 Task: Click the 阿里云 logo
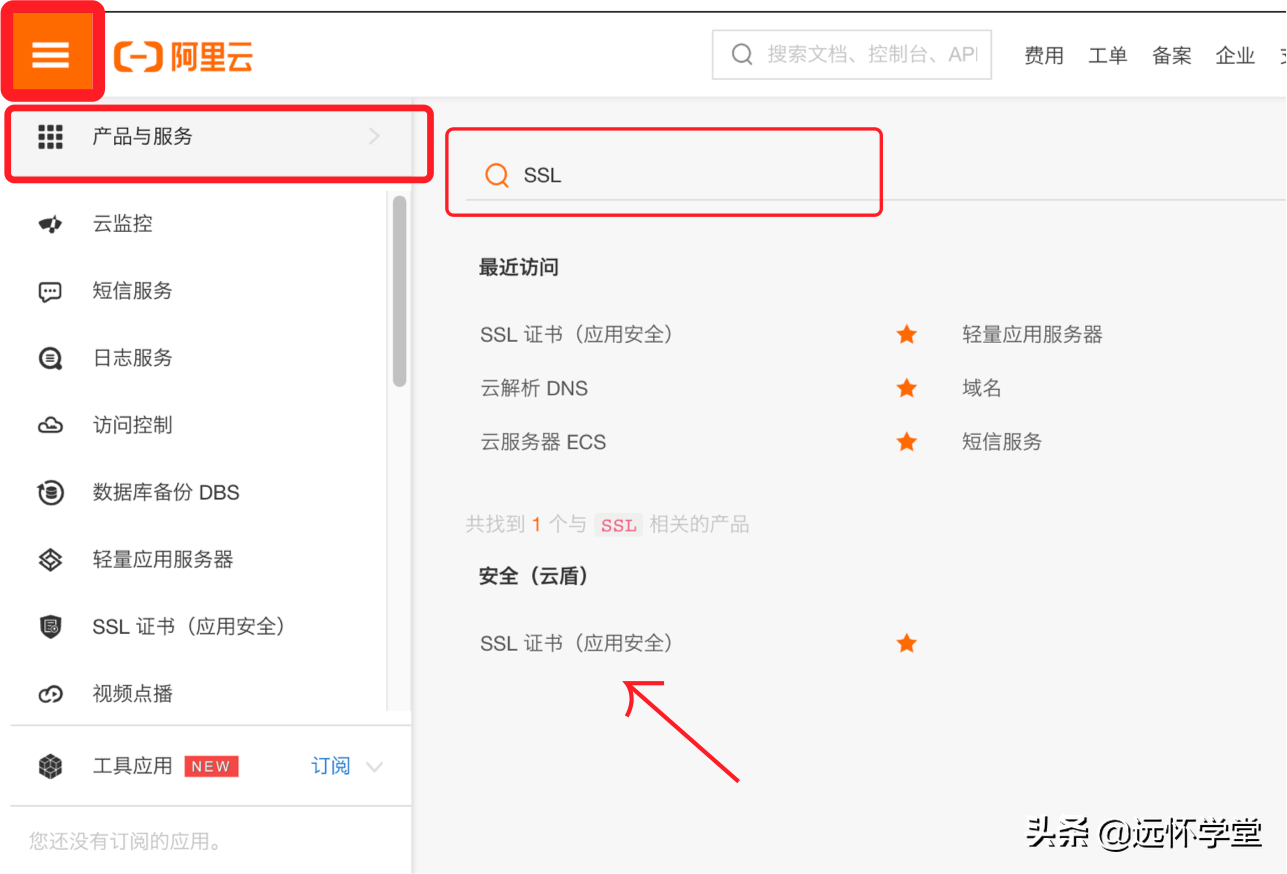pyautogui.click(x=183, y=57)
